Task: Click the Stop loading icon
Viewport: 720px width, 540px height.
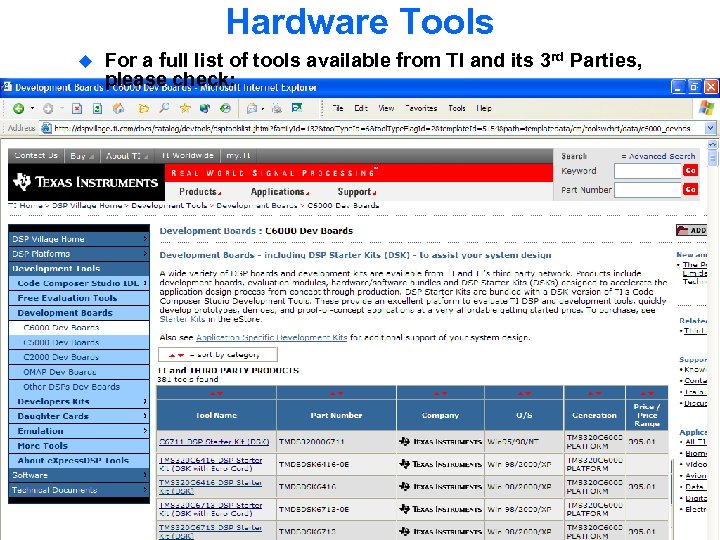Action: coord(77,108)
